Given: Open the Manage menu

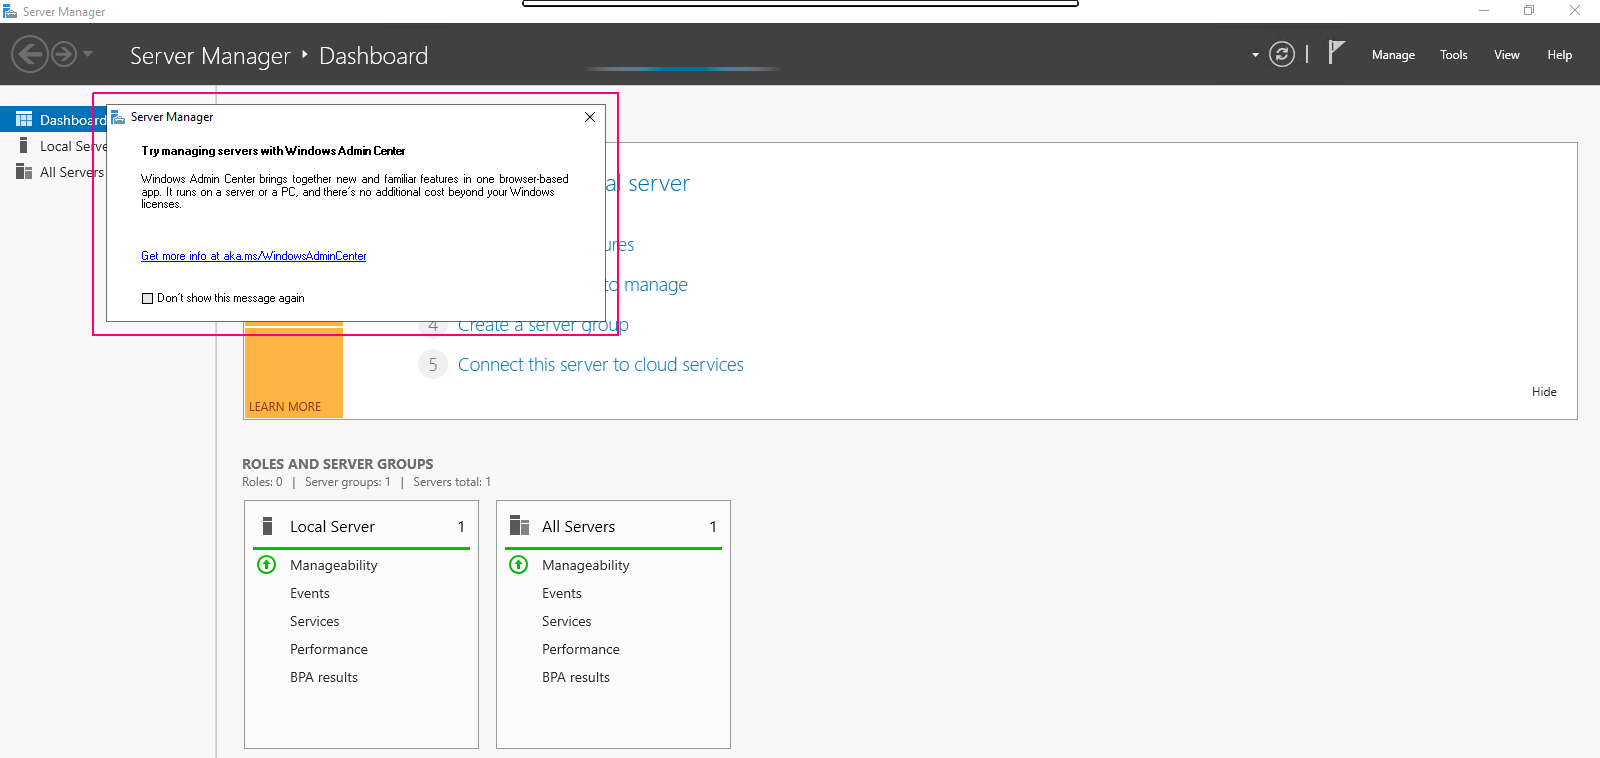Looking at the screenshot, I should [1393, 55].
